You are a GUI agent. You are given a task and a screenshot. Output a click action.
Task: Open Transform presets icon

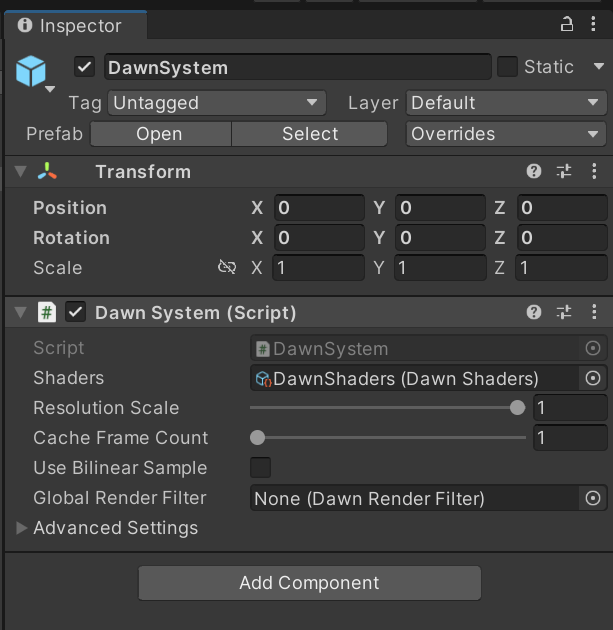[564, 172]
